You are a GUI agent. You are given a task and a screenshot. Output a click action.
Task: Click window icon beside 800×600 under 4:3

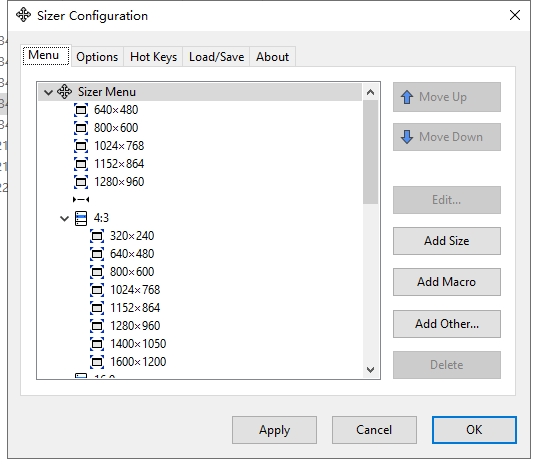click(97, 272)
